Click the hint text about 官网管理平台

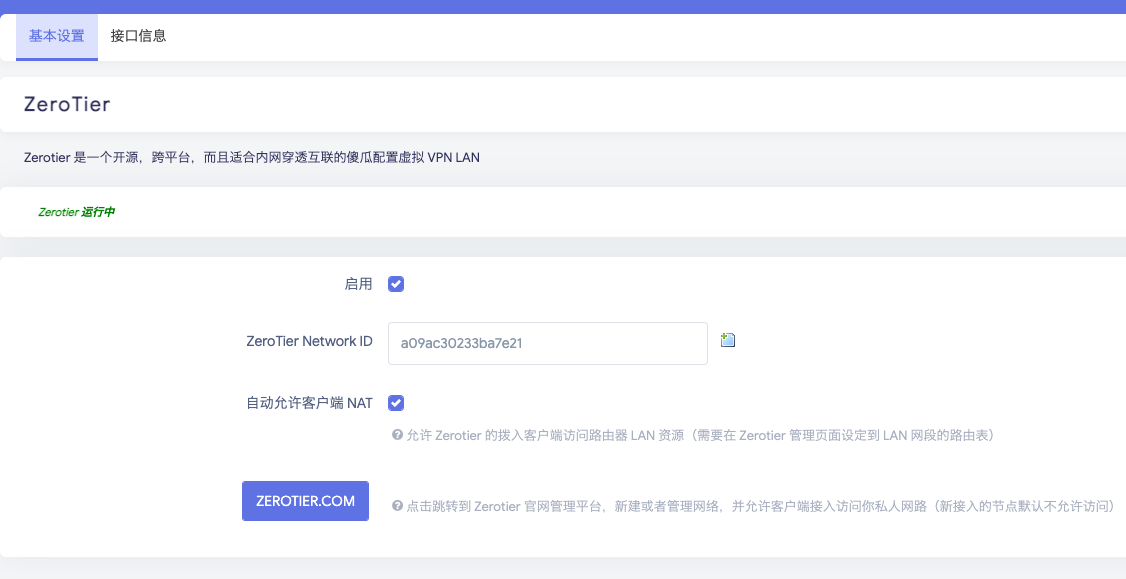click(760, 506)
